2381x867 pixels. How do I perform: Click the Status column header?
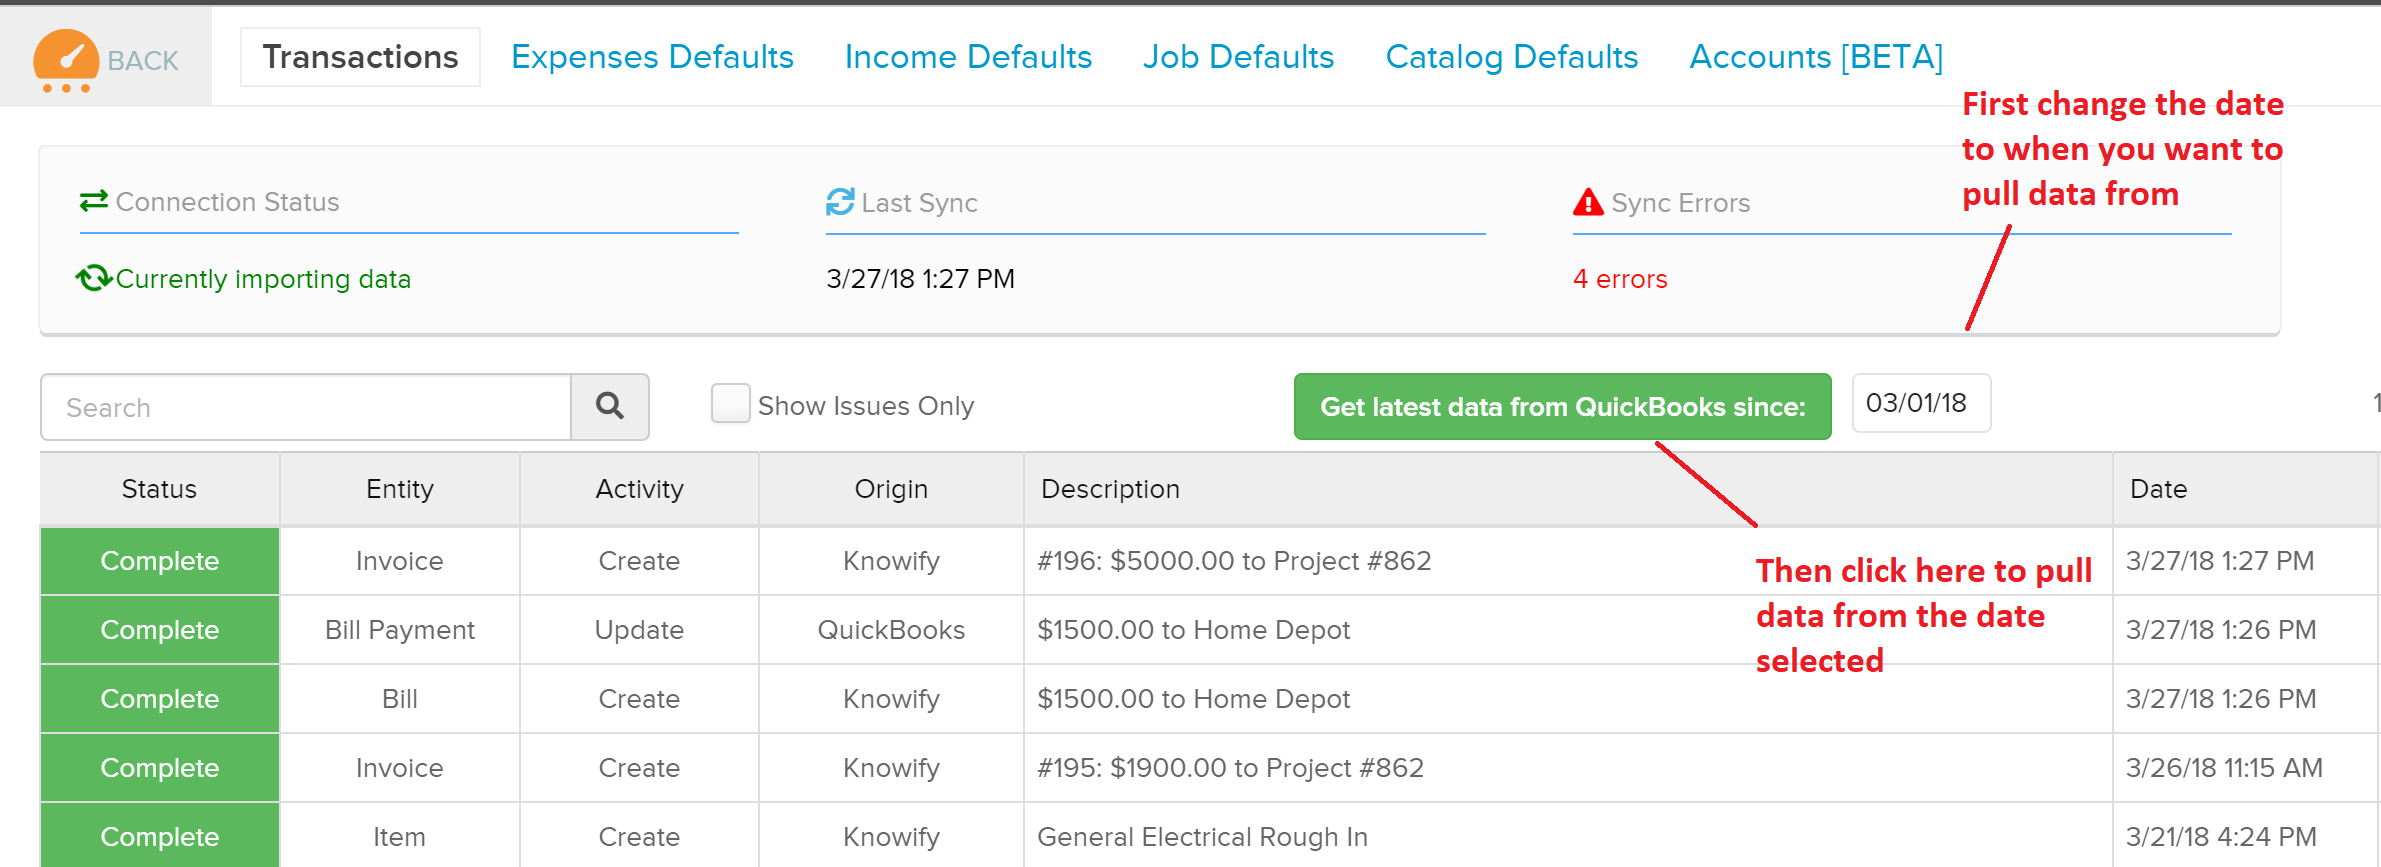(x=159, y=489)
